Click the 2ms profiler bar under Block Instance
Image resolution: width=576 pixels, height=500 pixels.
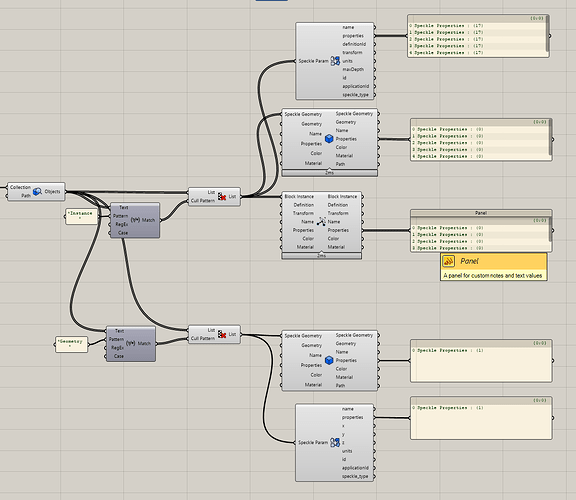coord(321,256)
